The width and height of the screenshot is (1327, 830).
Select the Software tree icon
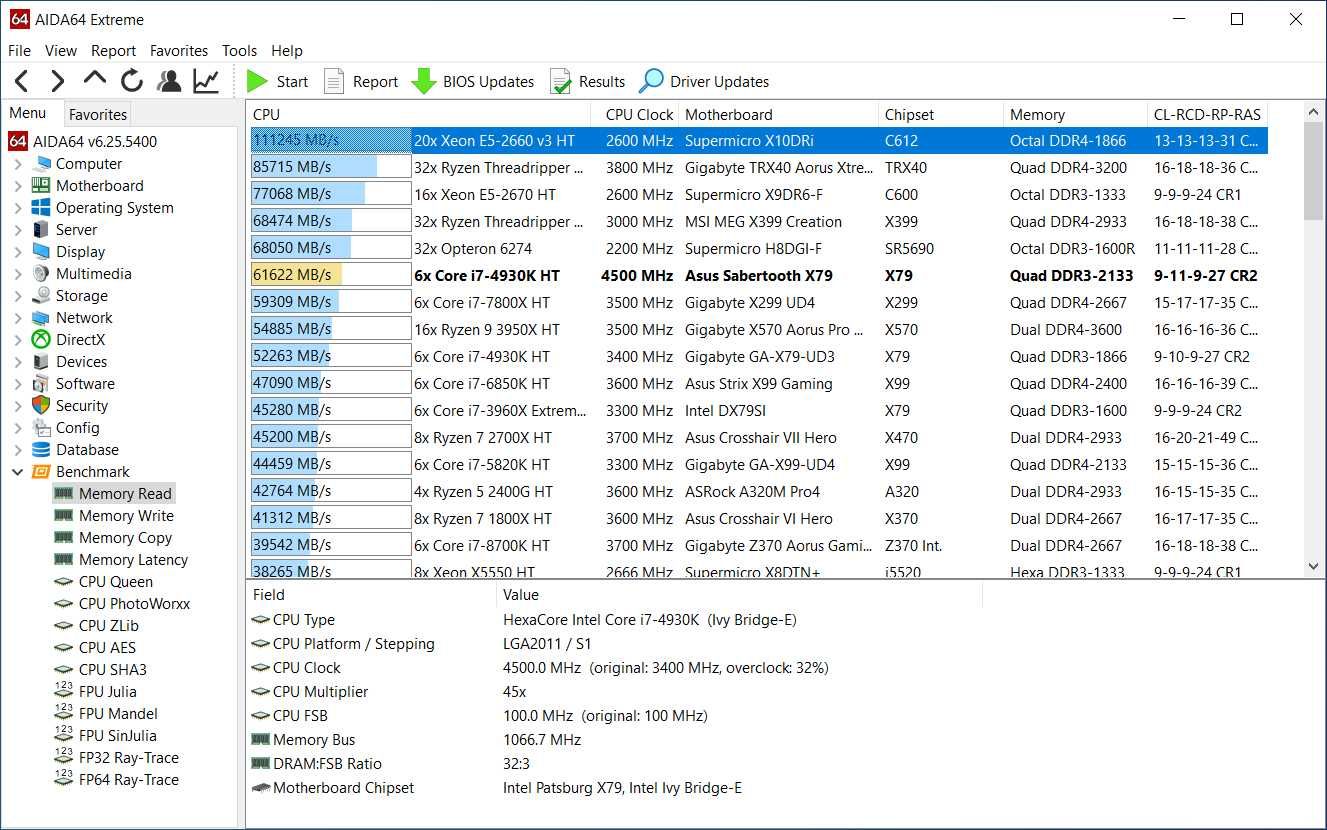(41, 383)
